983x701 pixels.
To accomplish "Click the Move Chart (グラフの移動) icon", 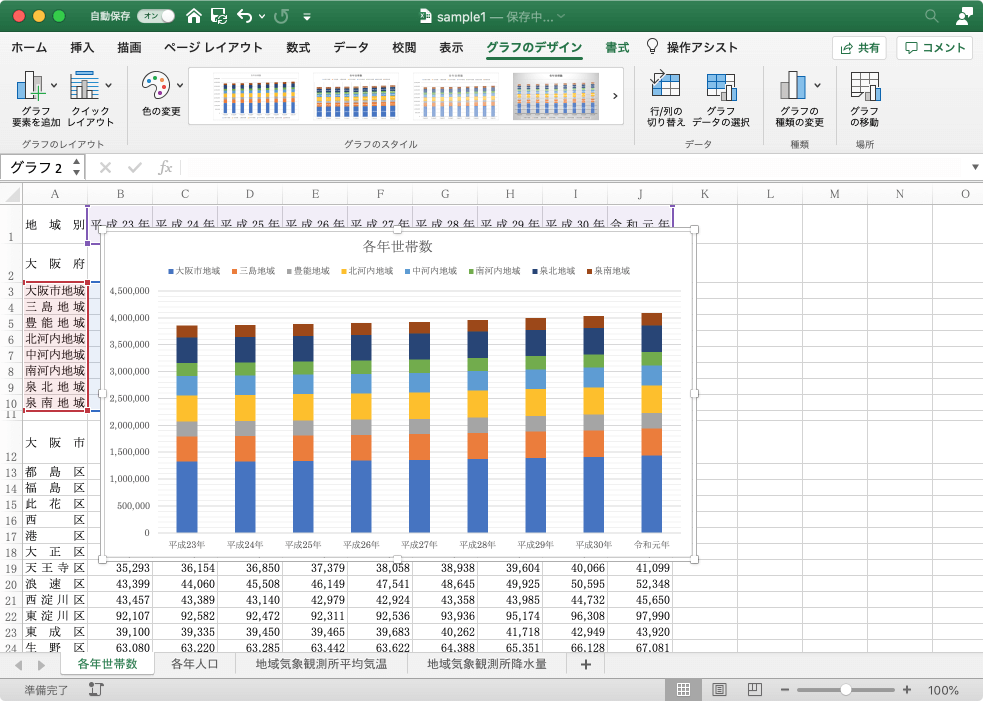I will 864,87.
